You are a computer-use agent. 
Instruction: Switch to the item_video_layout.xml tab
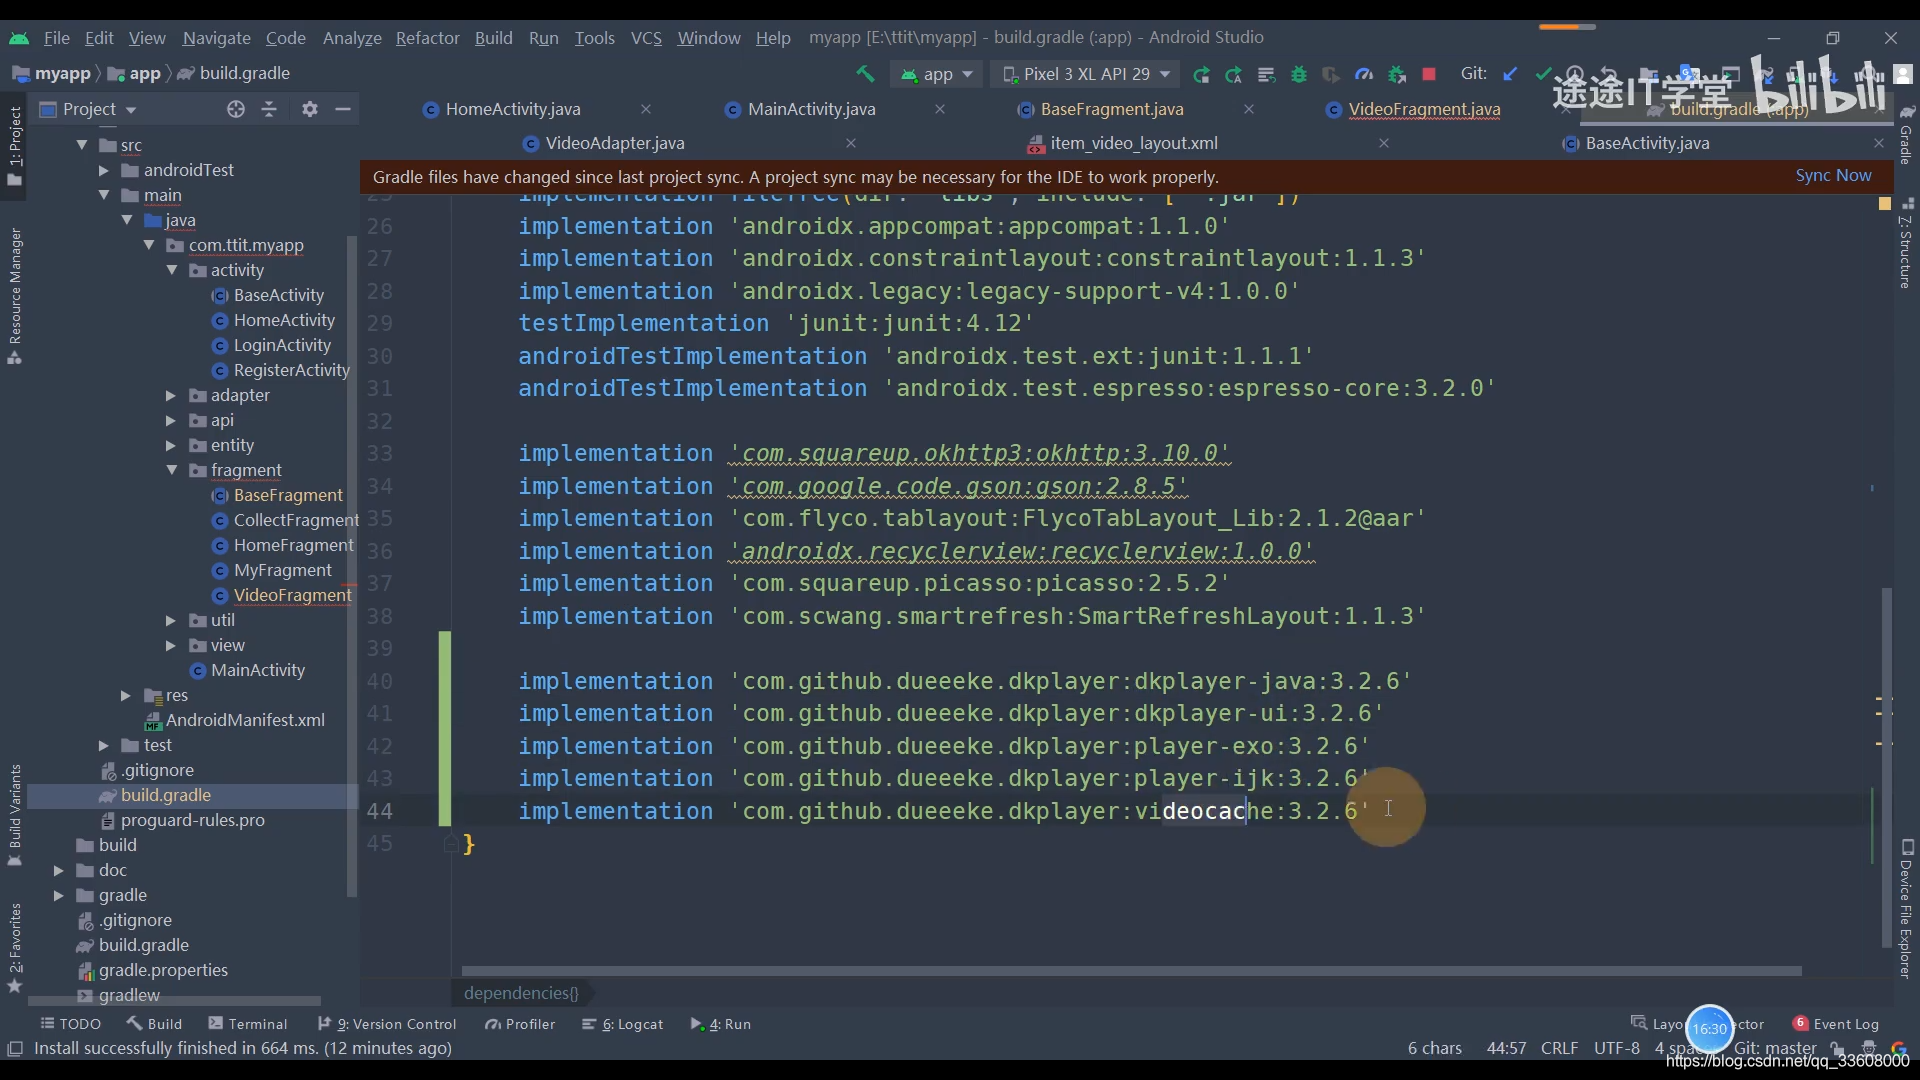click(x=1133, y=143)
